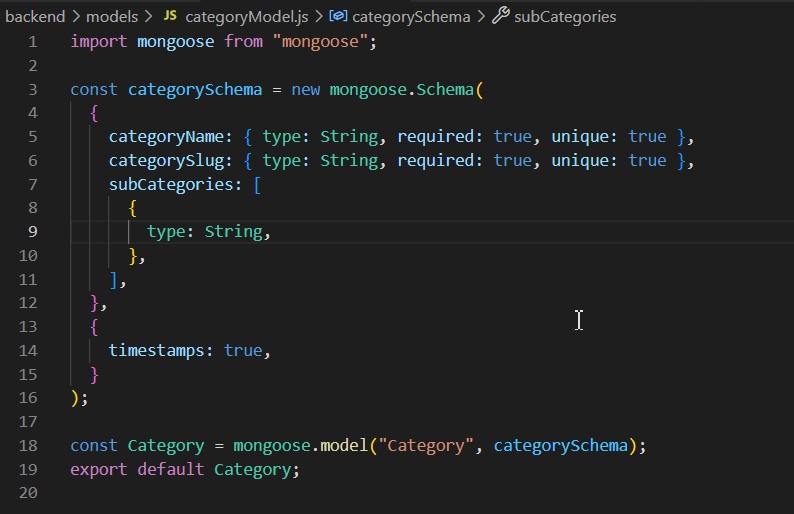Viewport: 794px width, 514px height.
Task: Click line number 3 in the gutter
Action: coord(33,89)
